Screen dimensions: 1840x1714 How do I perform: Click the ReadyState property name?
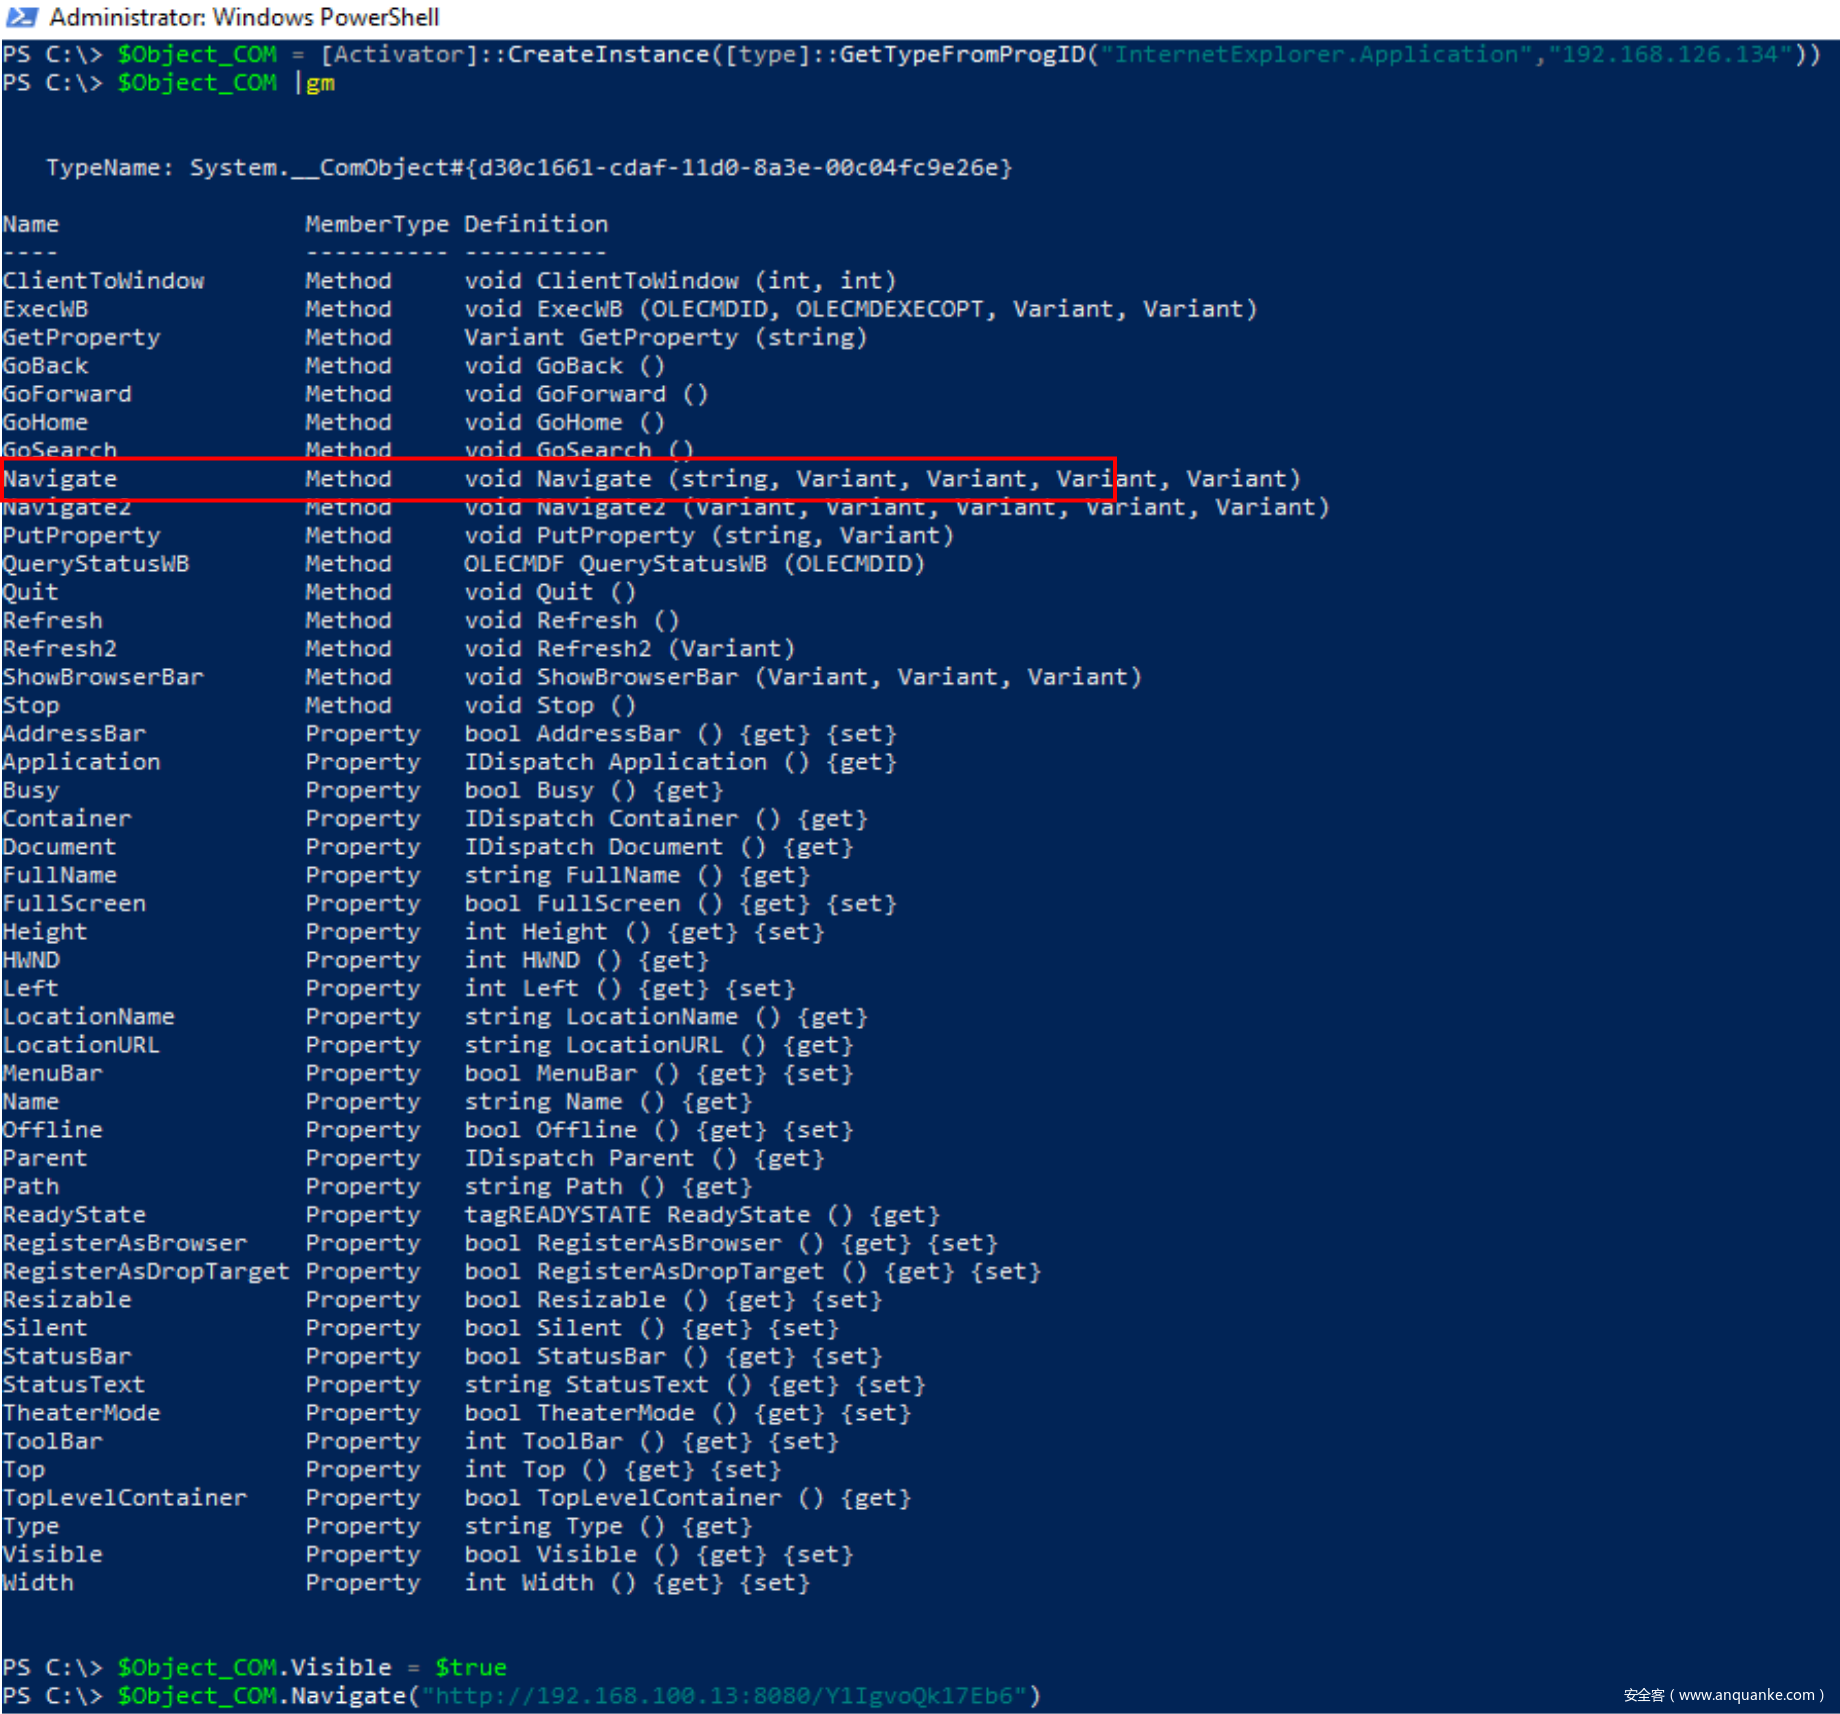(74, 1215)
